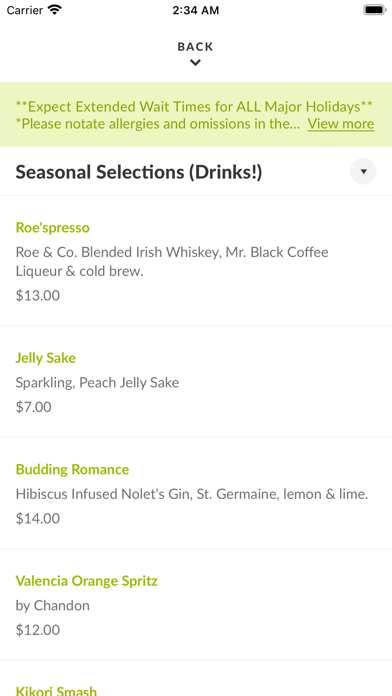Choose the Valencia Orange Spritz title

pos(87,581)
